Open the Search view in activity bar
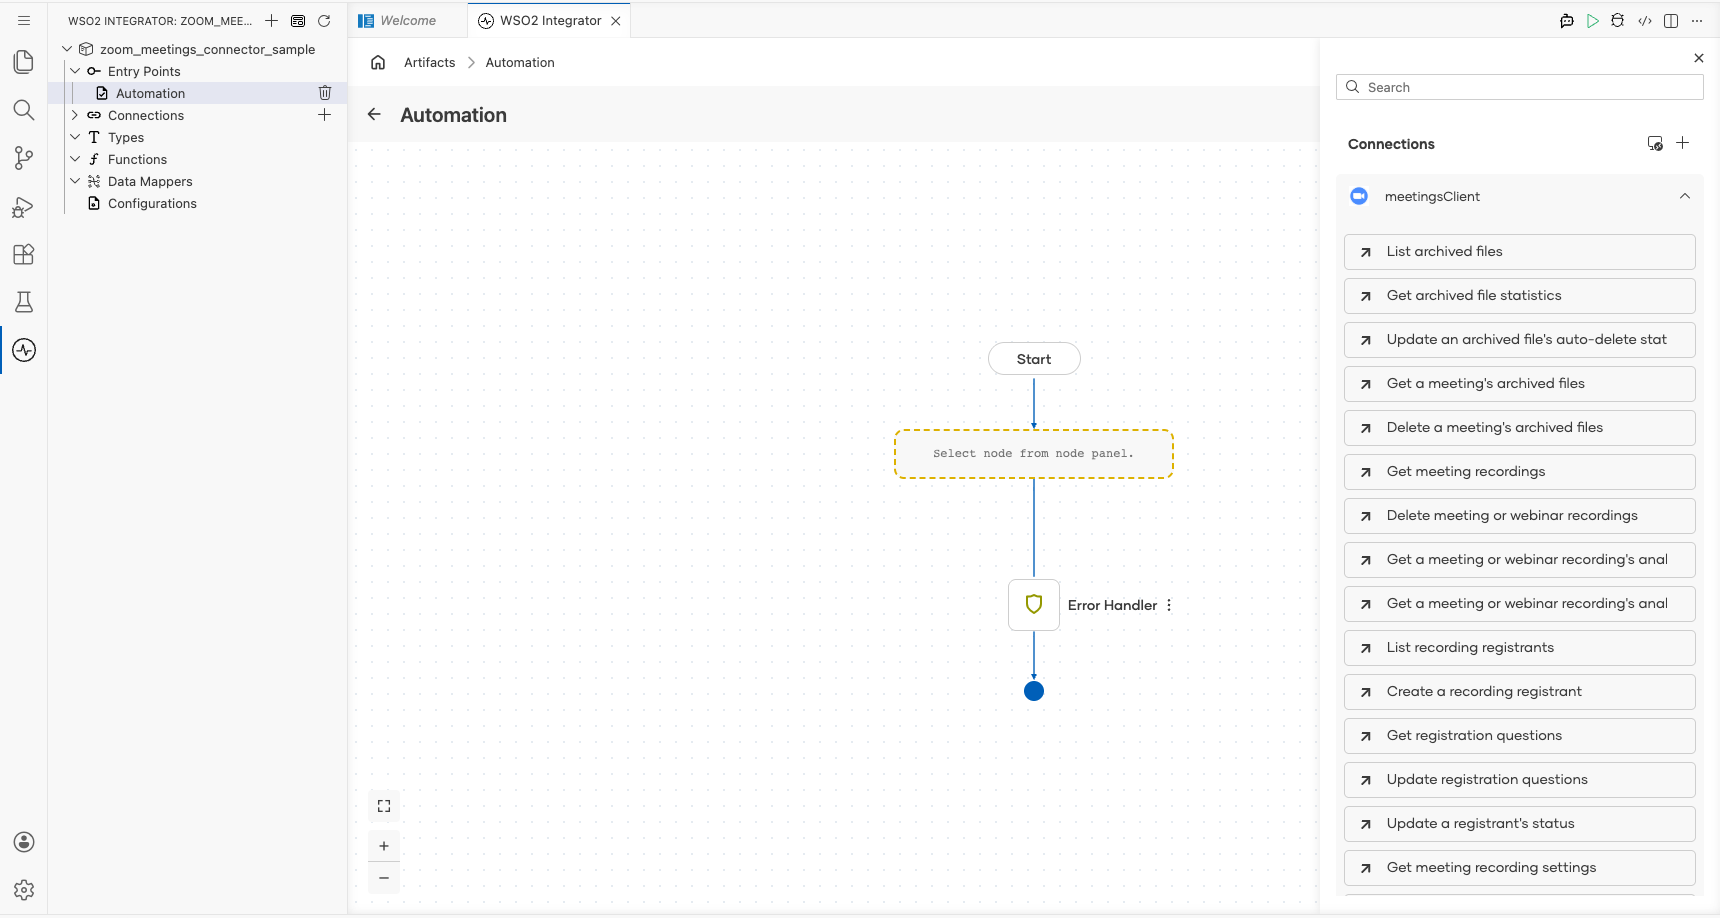Viewport: 1720px width, 918px height. [24, 110]
